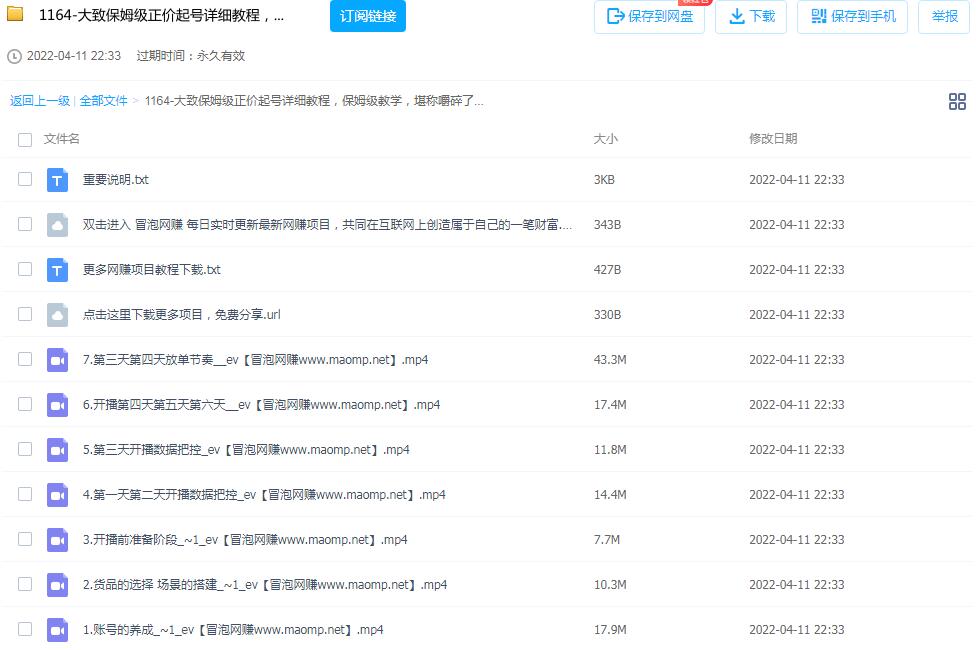Sort by 文件名 column header
This screenshot has height=650, width=976.
(x=62, y=139)
